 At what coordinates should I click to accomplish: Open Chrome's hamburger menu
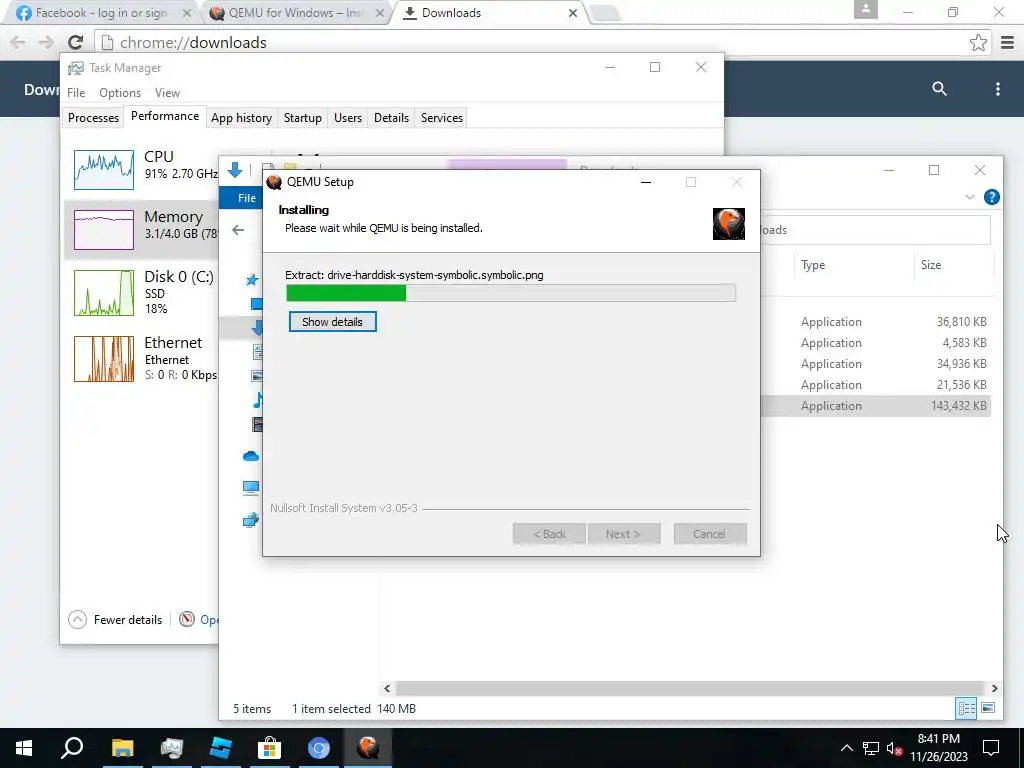[1007, 42]
